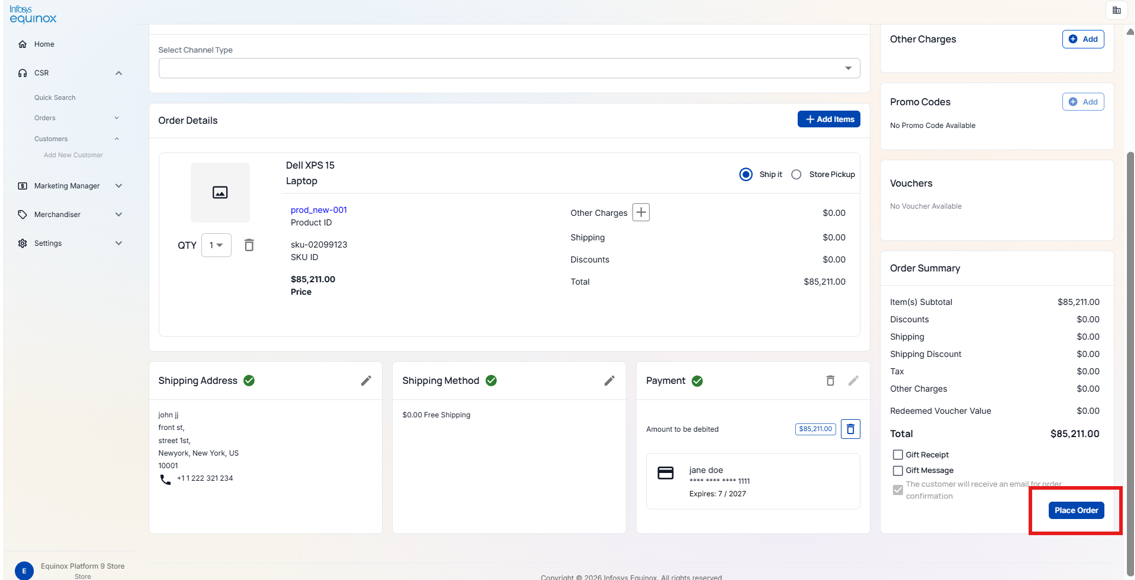The width and height of the screenshot is (1135, 580).
Task: Select the Store Pickup radio button
Action: pos(796,175)
